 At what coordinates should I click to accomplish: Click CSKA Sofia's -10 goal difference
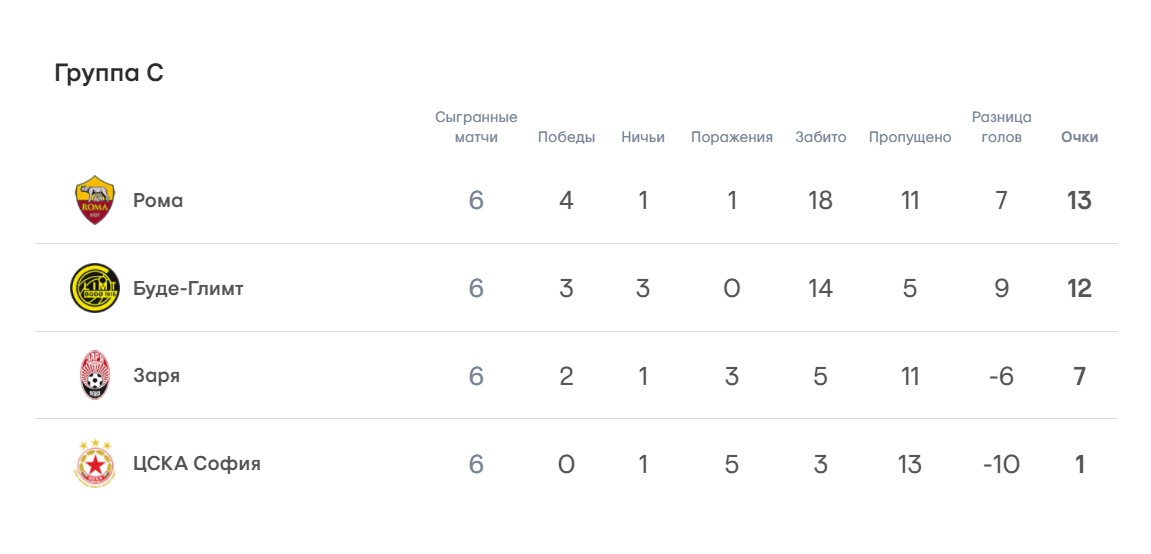pos(1001,464)
